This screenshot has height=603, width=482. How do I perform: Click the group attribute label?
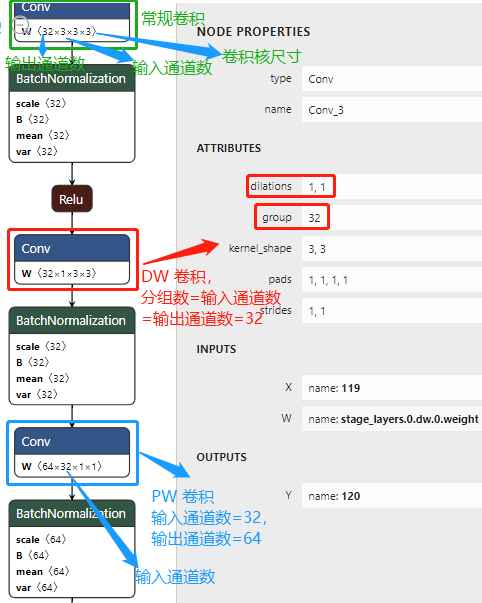[x=277, y=218]
